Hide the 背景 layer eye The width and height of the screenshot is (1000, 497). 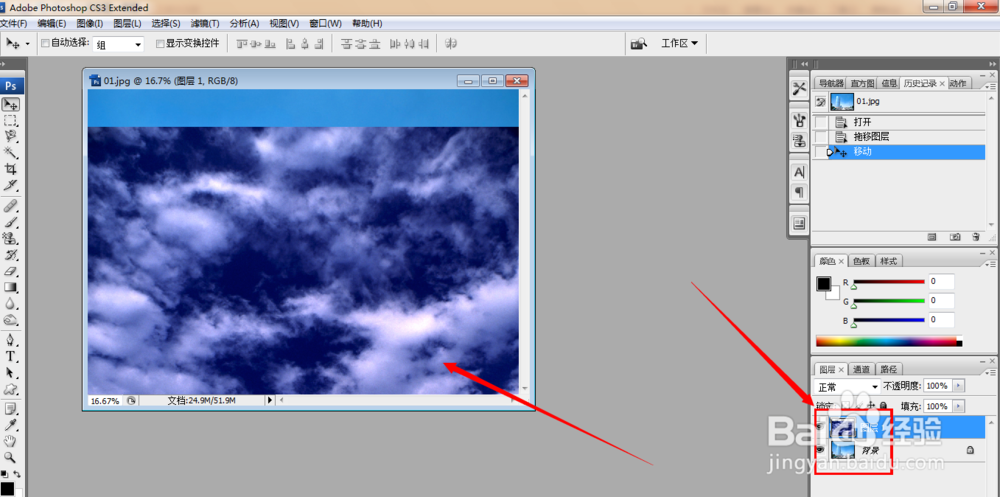pyautogui.click(x=820, y=450)
